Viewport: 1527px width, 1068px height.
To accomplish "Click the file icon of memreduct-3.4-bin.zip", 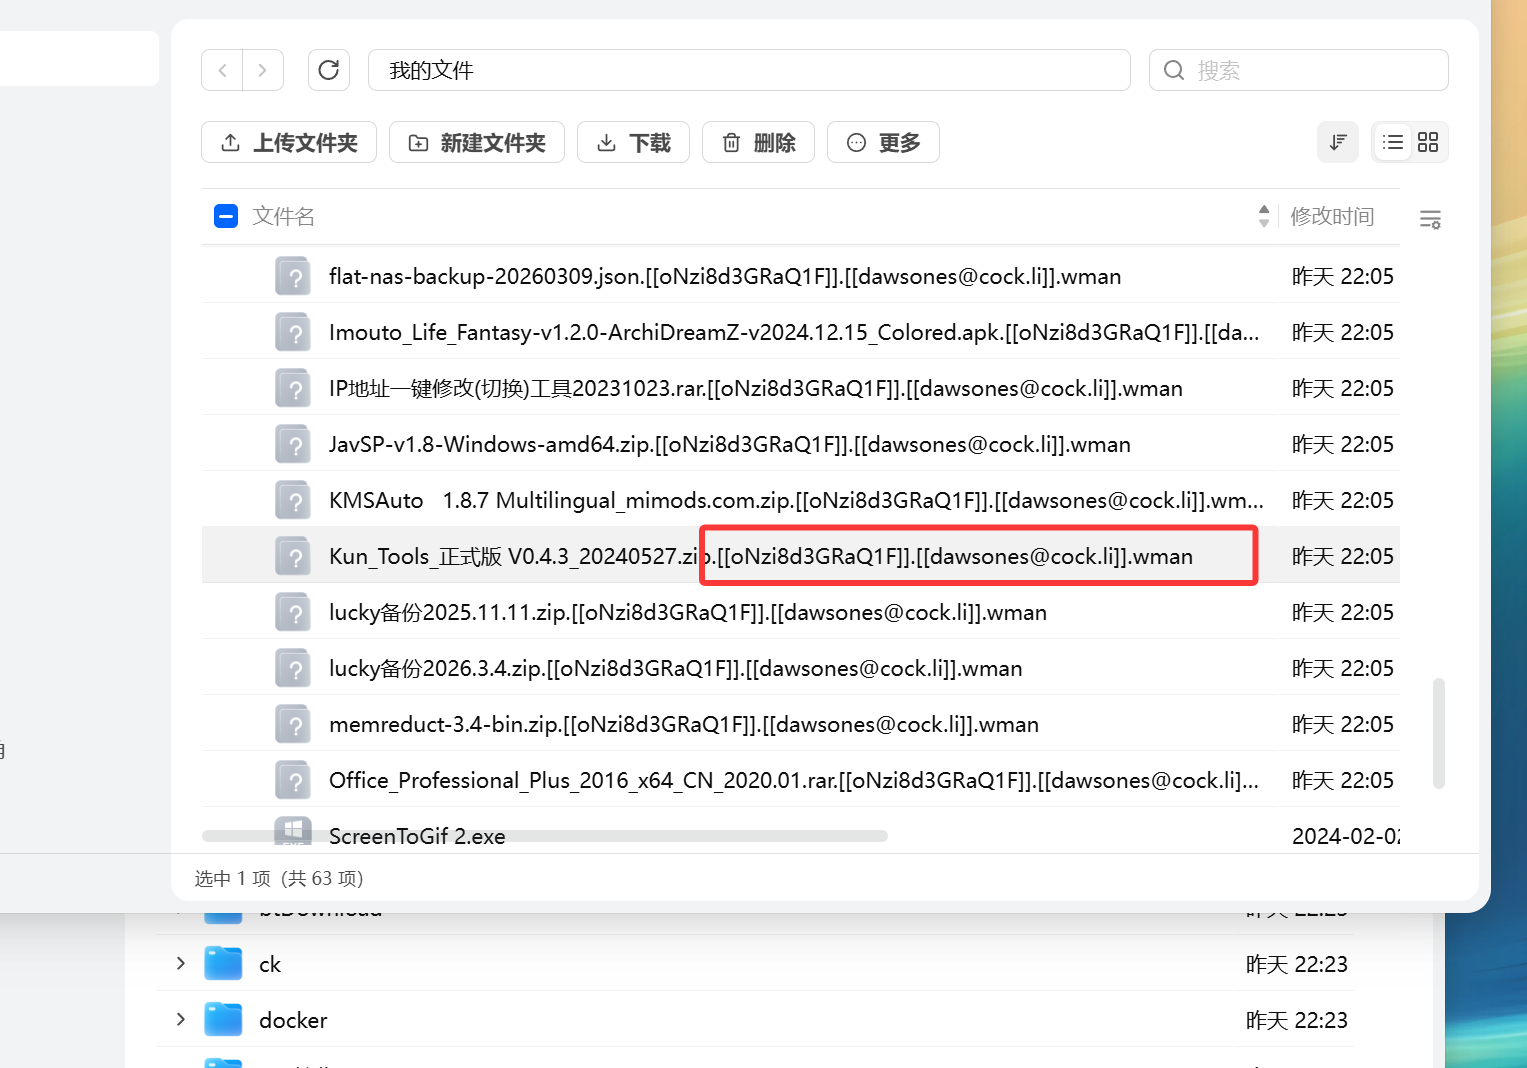I will tap(293, 724).
